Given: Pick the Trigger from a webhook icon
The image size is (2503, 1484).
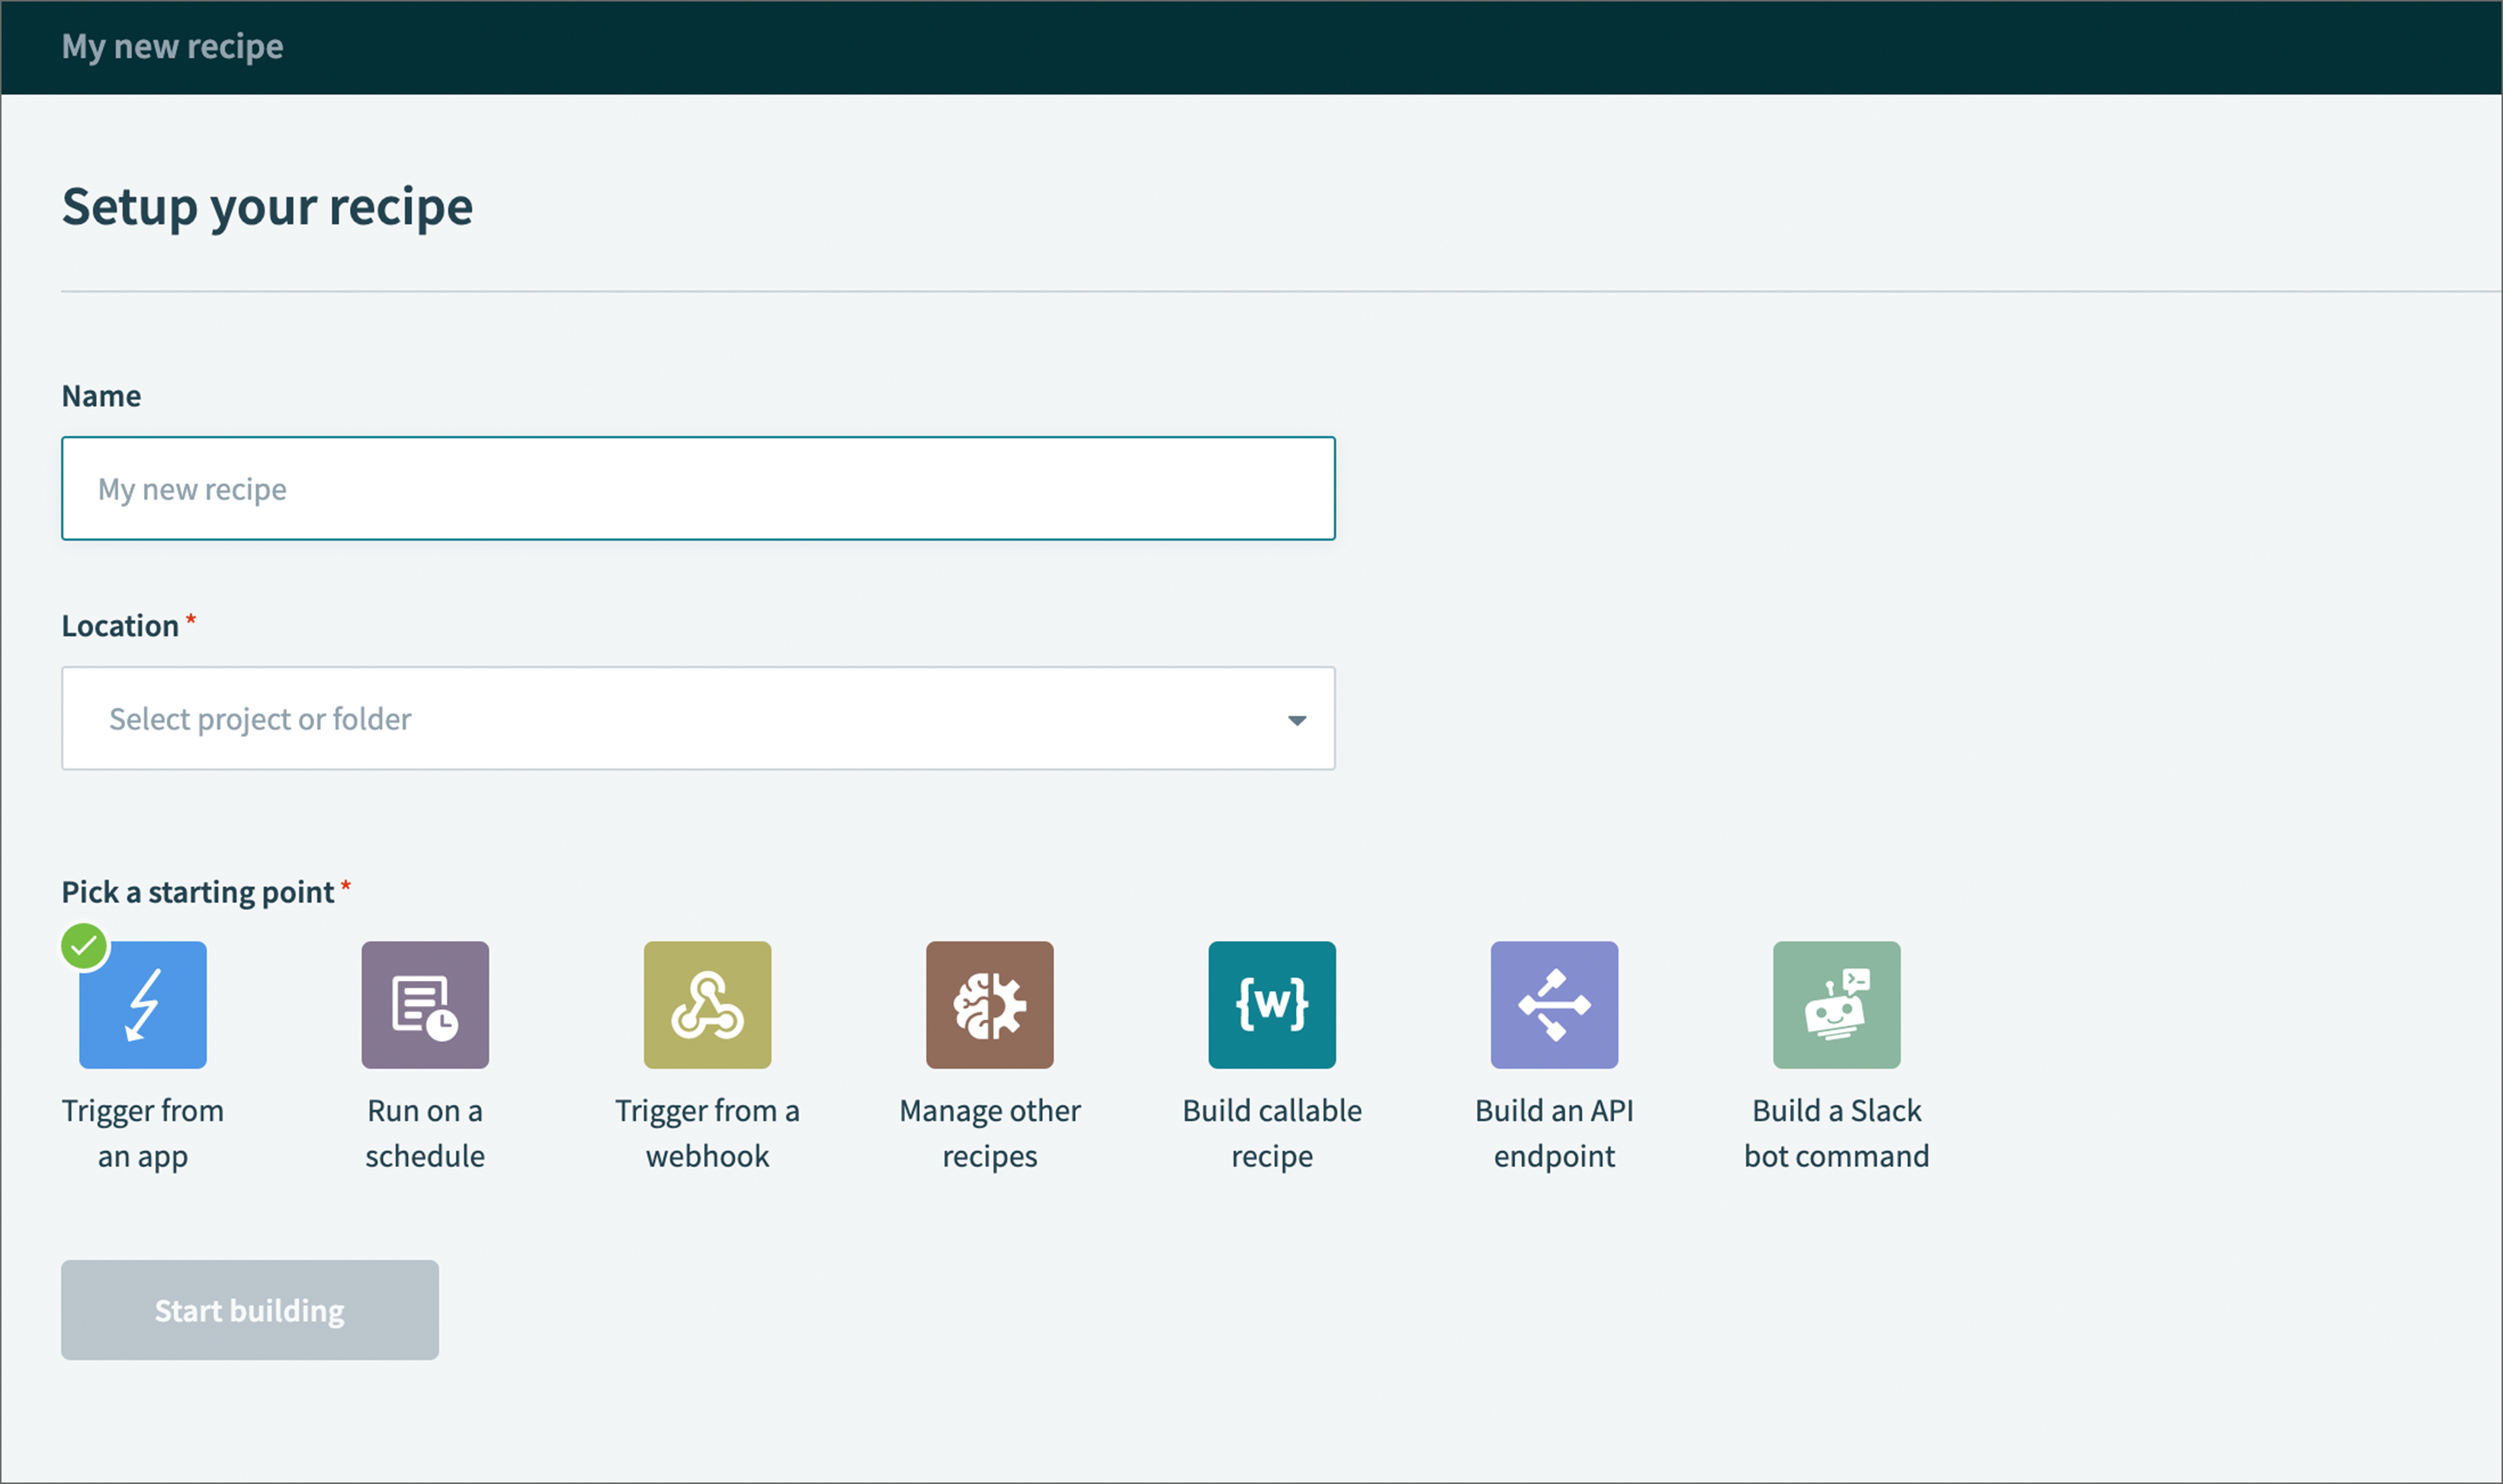Looking at the screenshot, I should pyautogui.click(x=707, y=1005).
